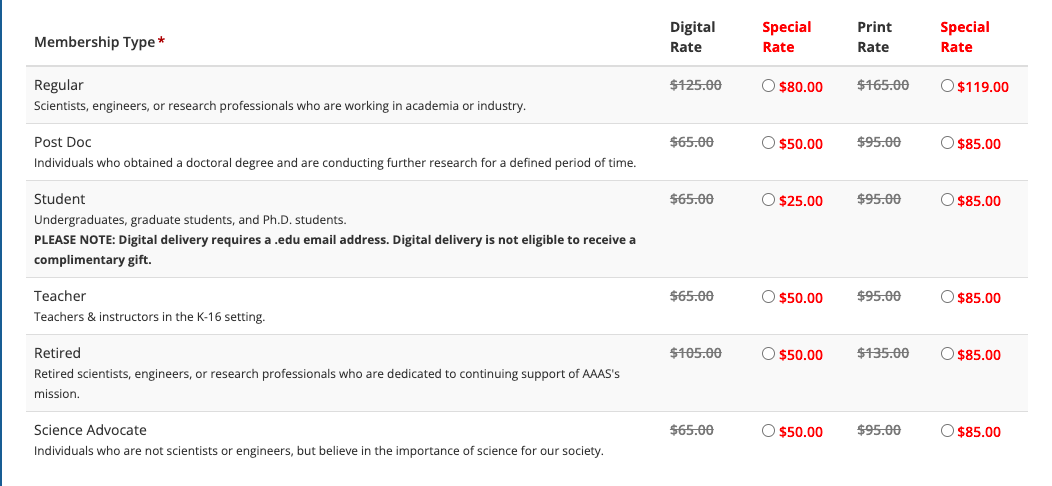Pick Teacher digital $50.00 rate option
This screenshot has height=486, width=1052.
click(x=768, y=297)
